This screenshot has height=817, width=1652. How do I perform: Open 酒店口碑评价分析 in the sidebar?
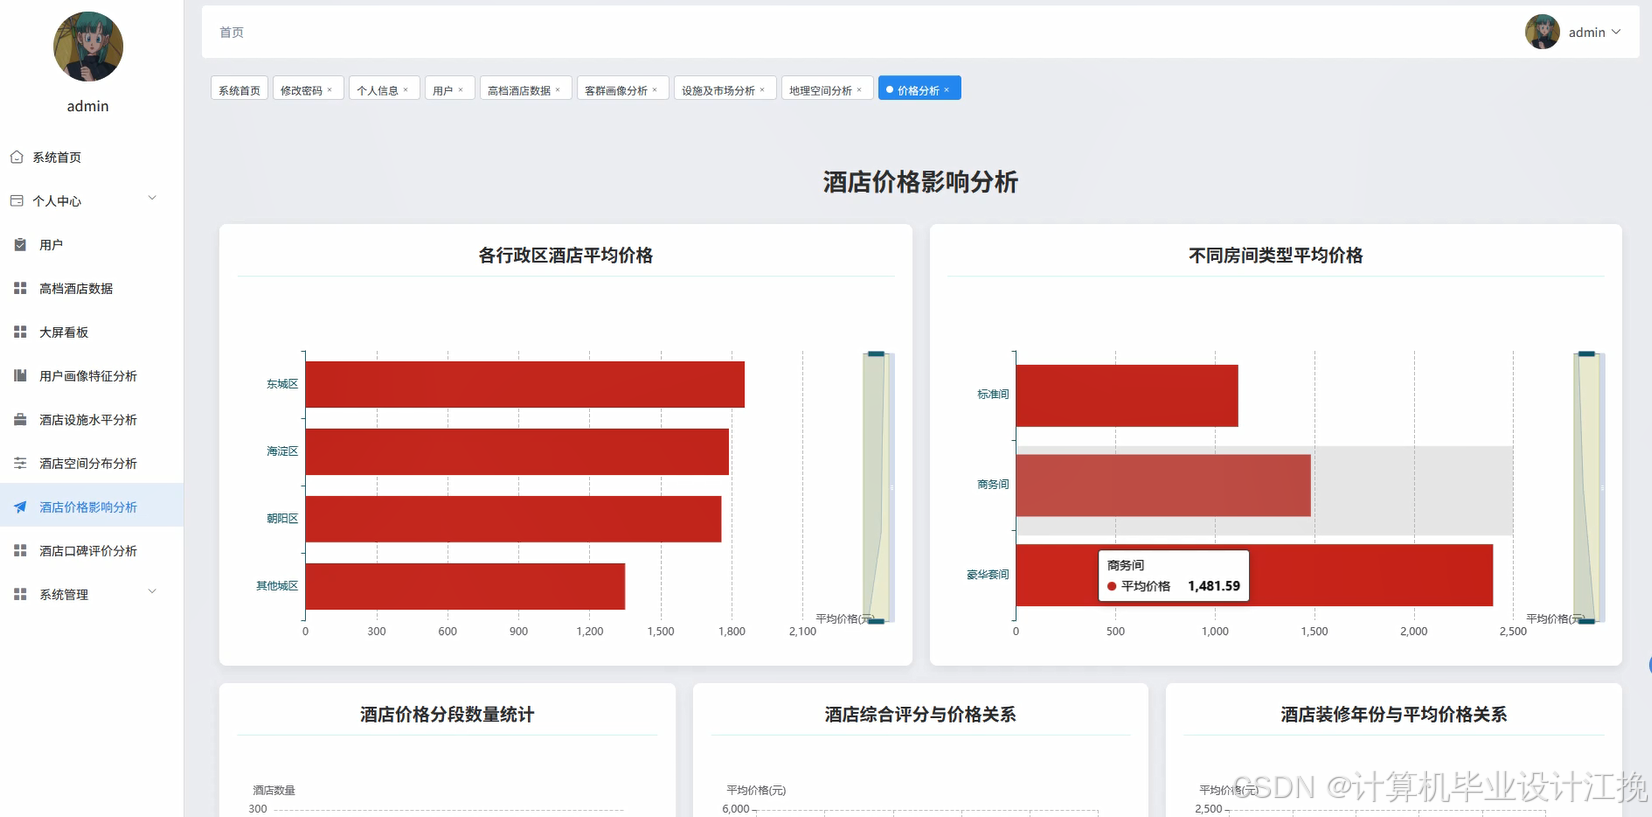91,551
